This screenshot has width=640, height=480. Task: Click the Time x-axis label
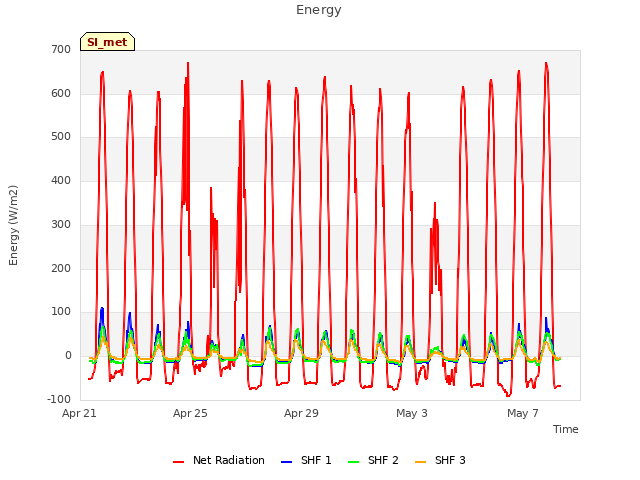[x=566, y=429]
